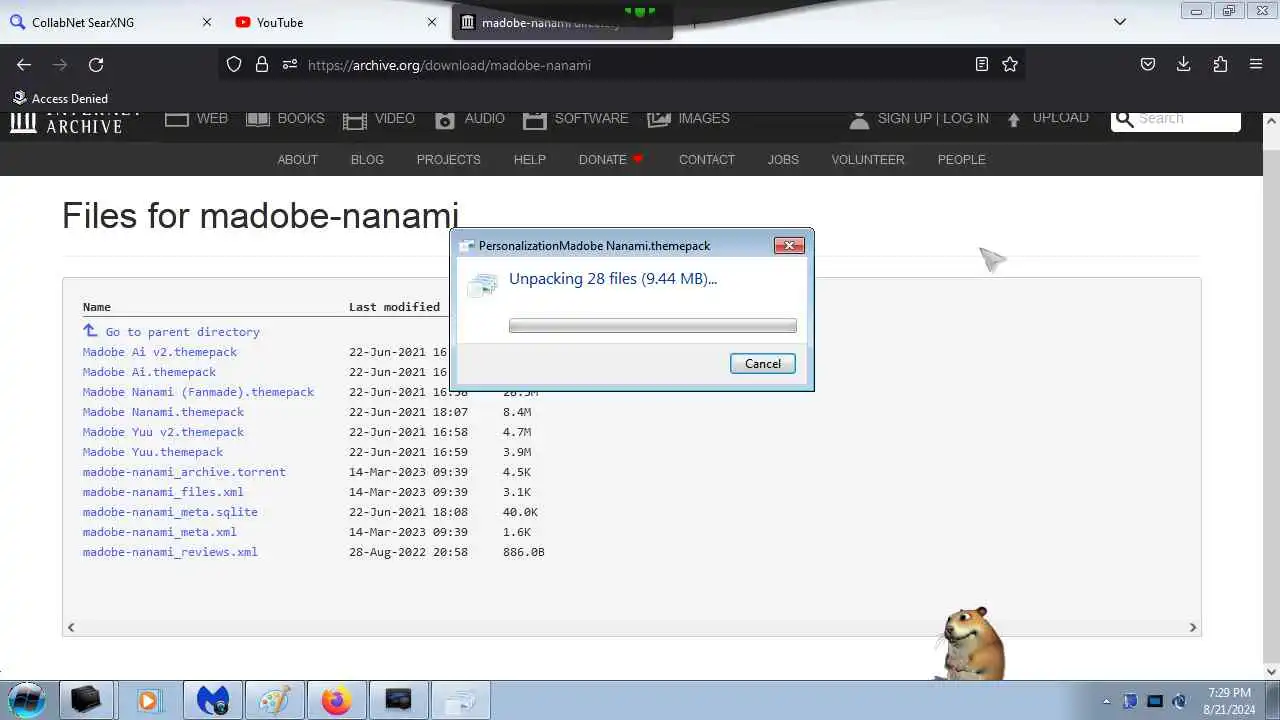Click the shield tracking protection icon
The image size is (1280, 720).
click(234, 65)
